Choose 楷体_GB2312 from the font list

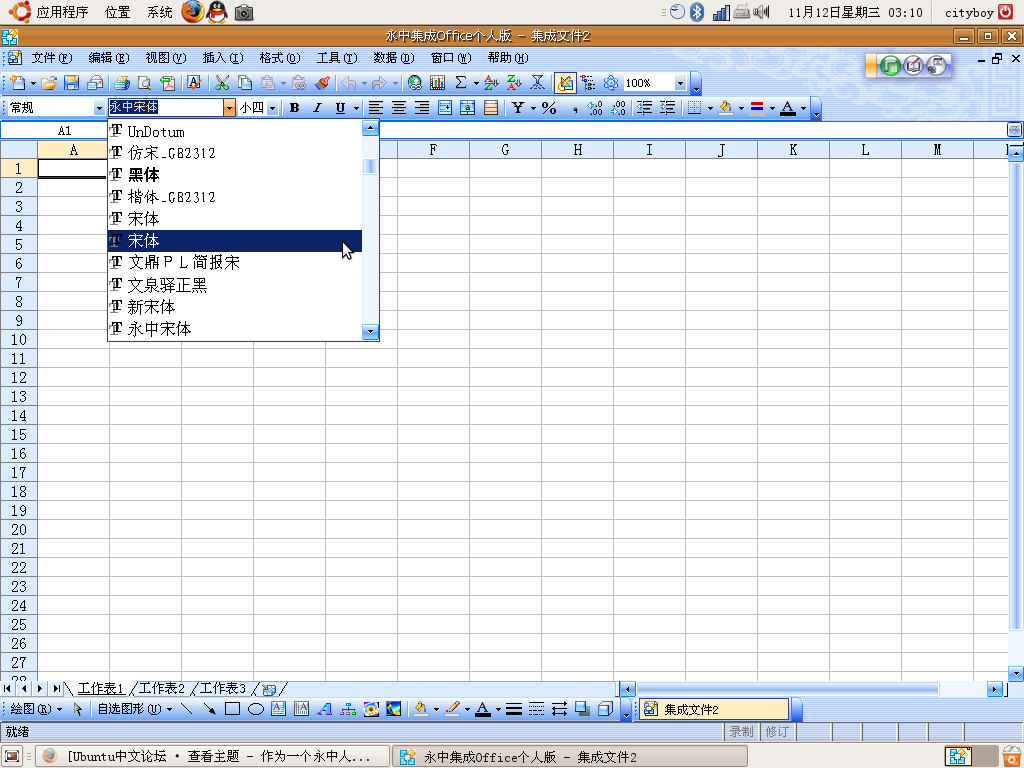click(x=235, y=197)
